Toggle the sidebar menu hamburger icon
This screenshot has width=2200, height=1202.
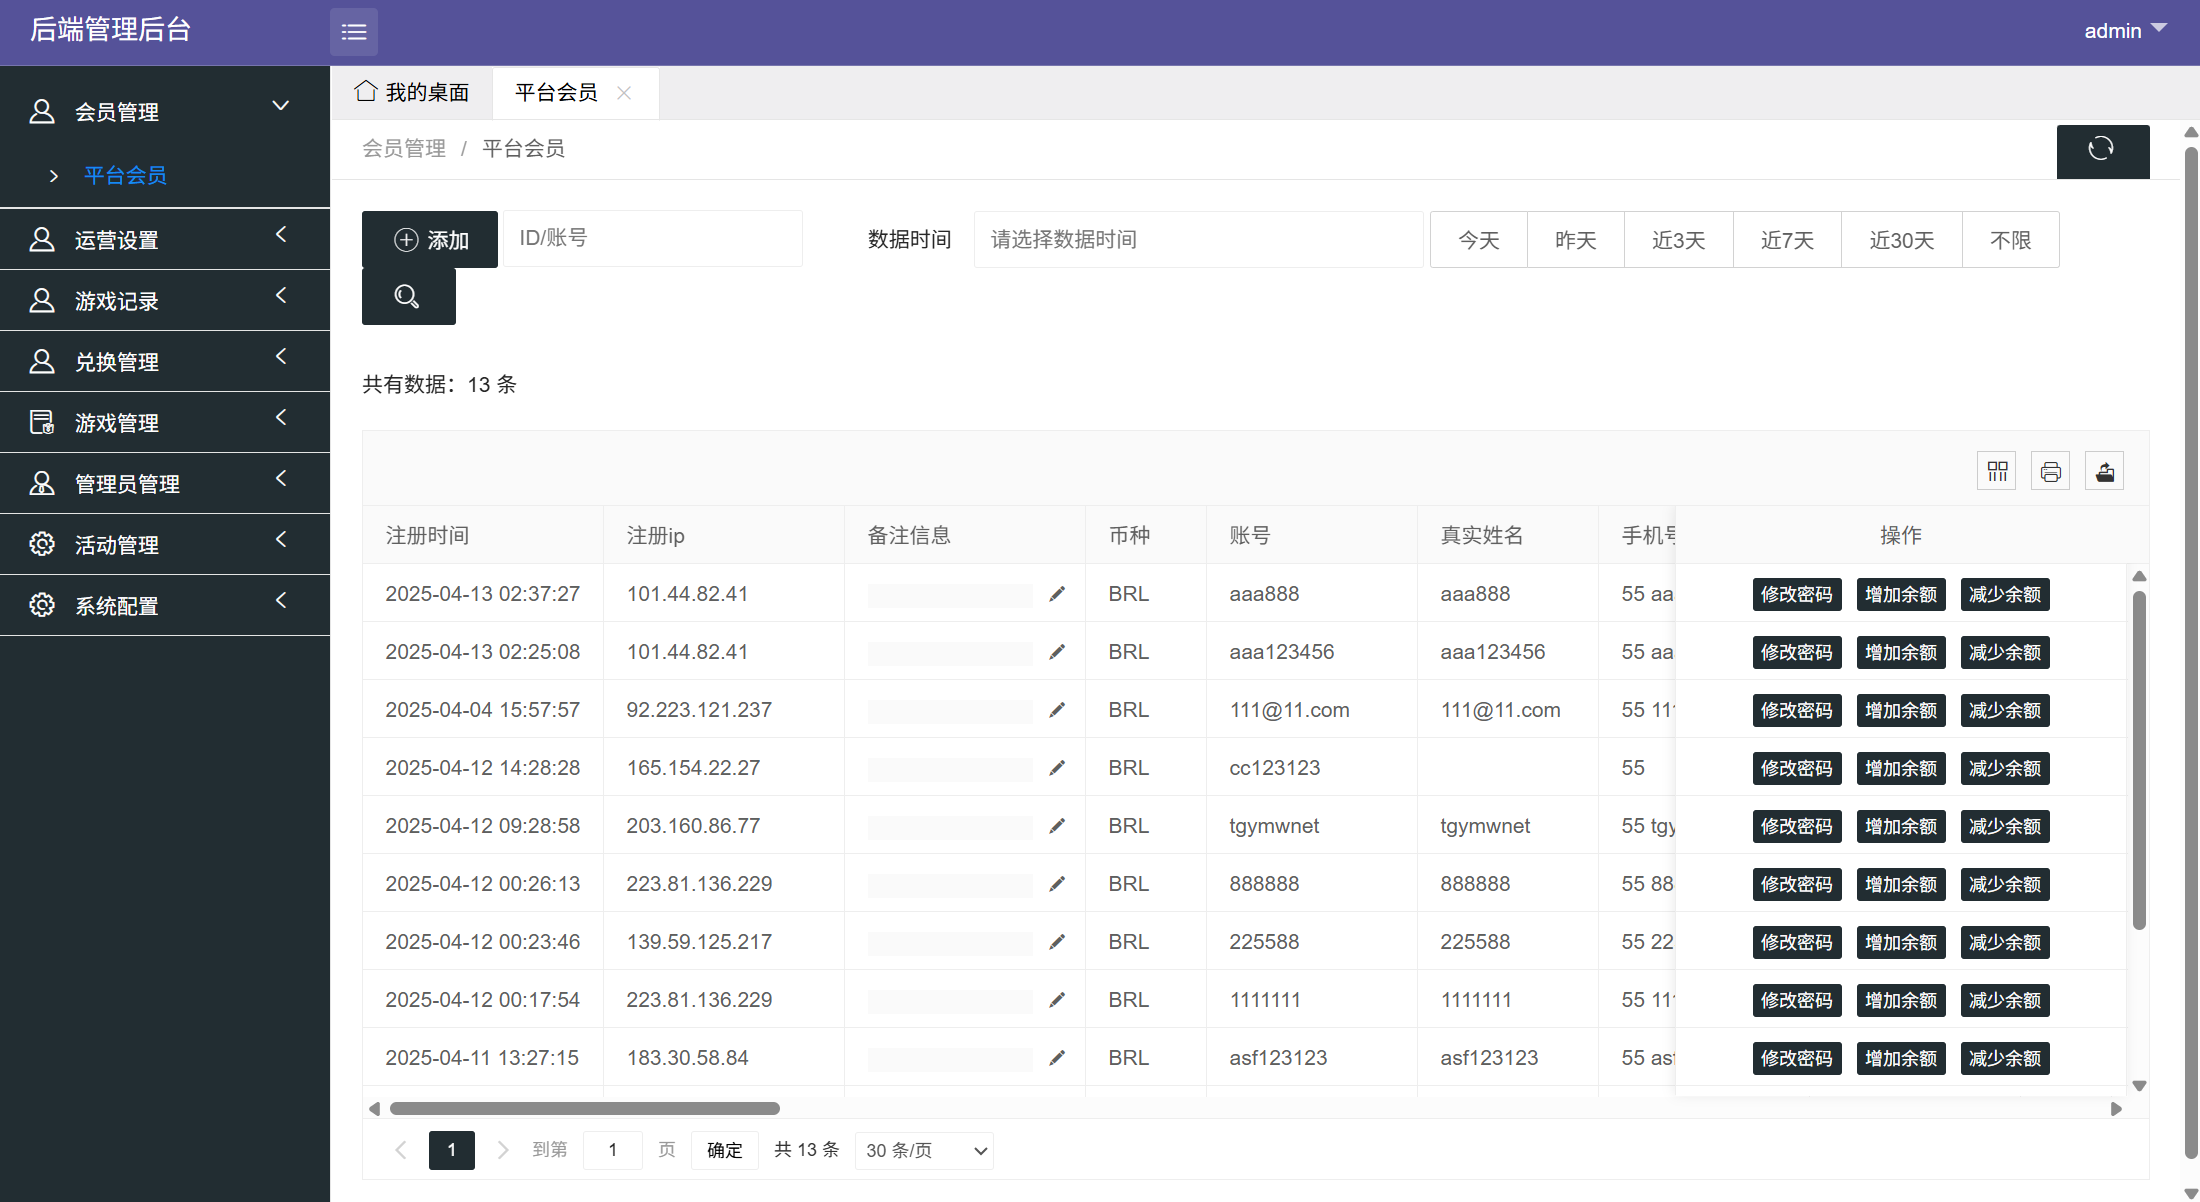tap(353, 32)
